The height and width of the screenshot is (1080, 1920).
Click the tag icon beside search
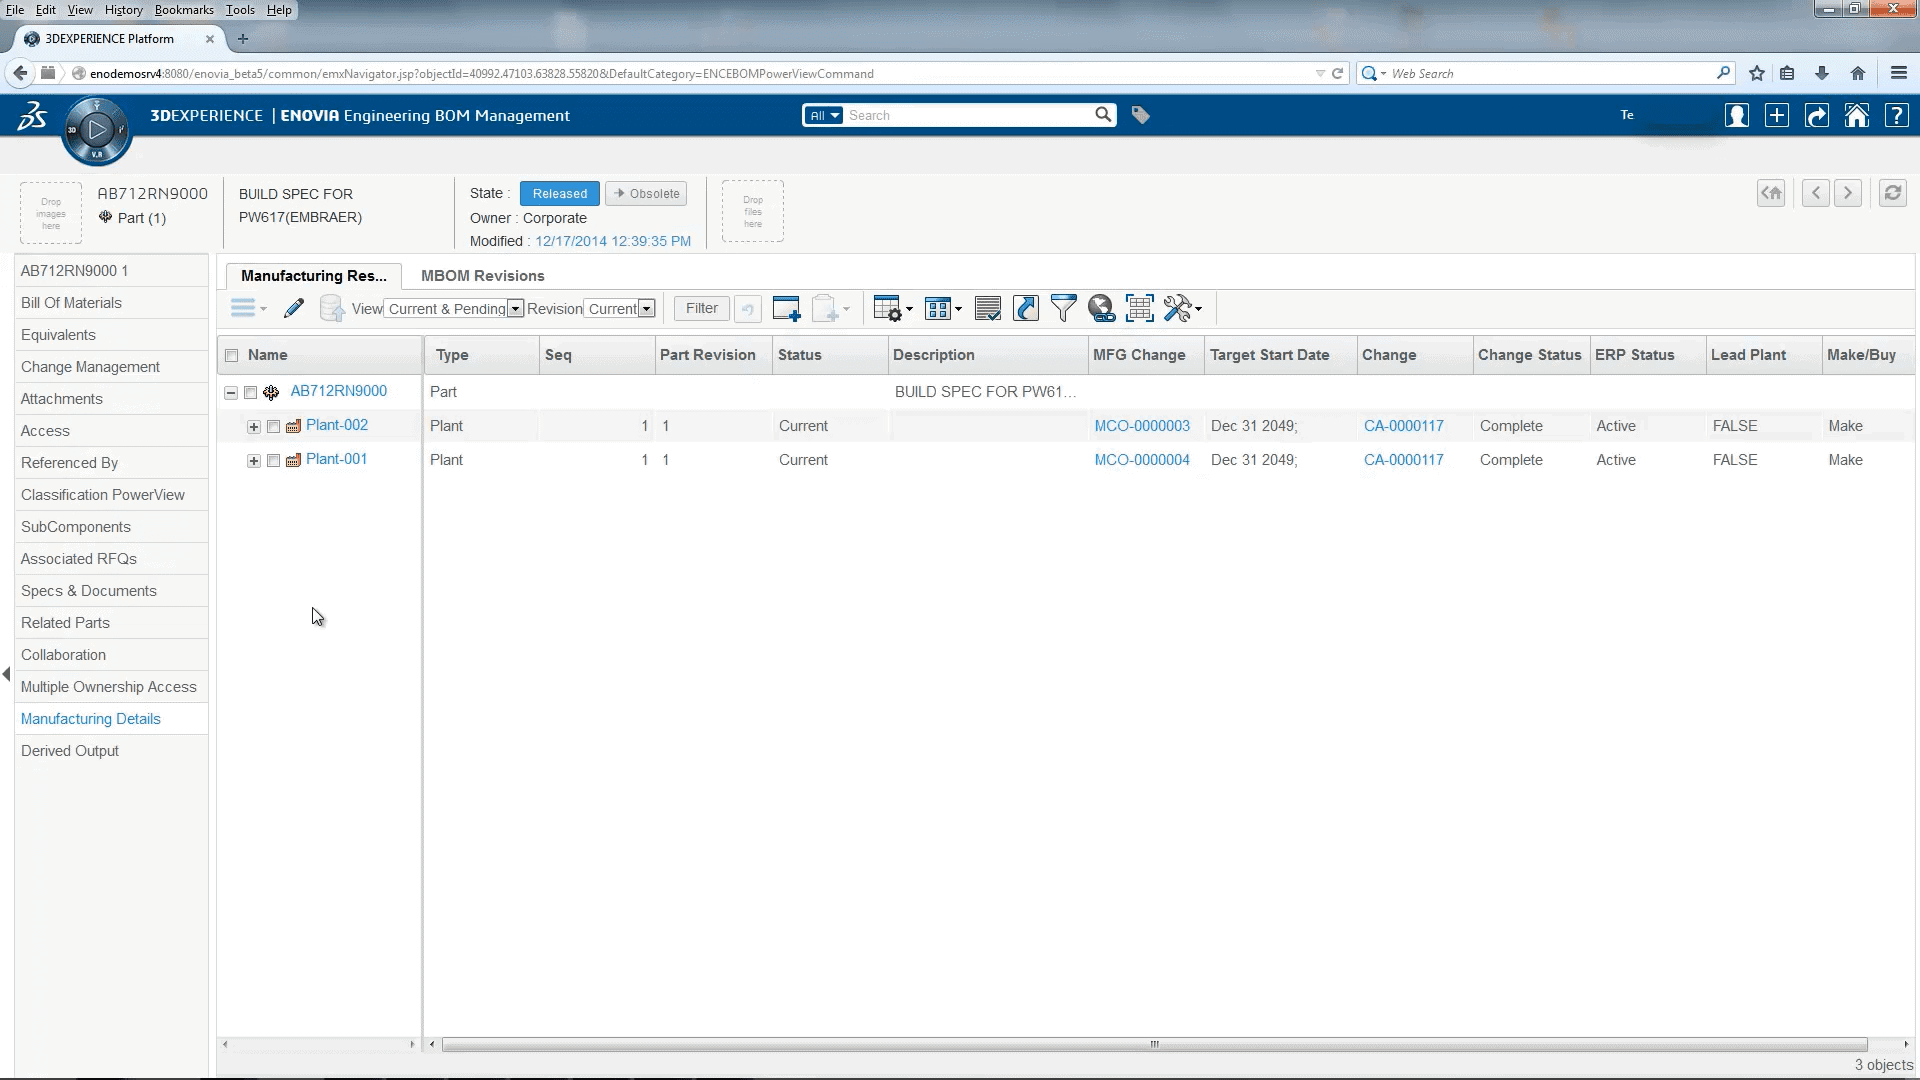(1140, 115)
